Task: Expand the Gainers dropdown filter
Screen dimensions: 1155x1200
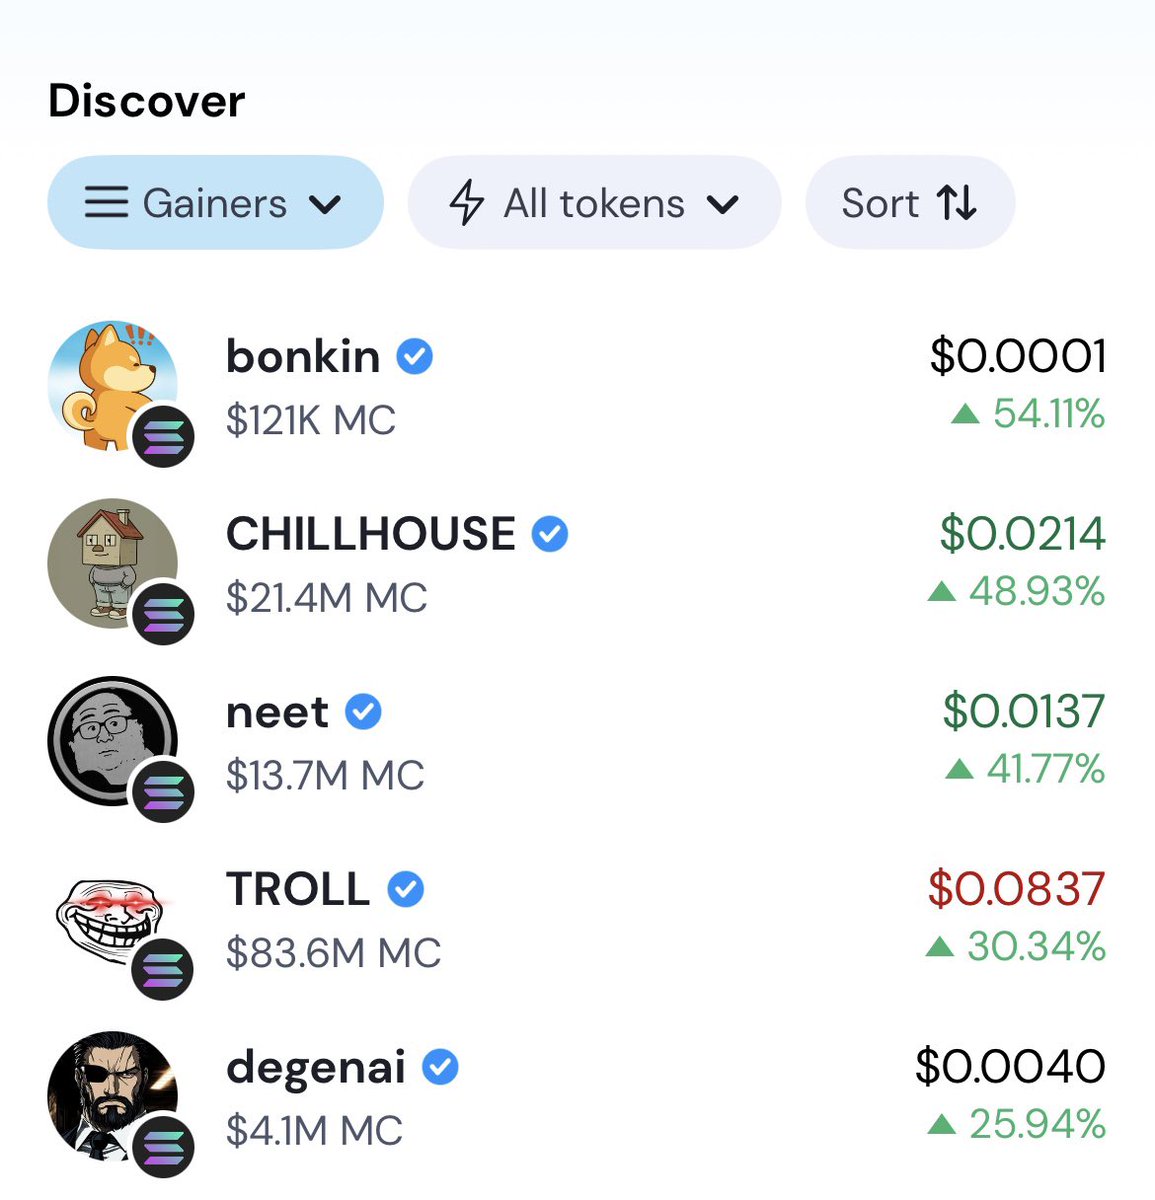Action: click(215, 202)
